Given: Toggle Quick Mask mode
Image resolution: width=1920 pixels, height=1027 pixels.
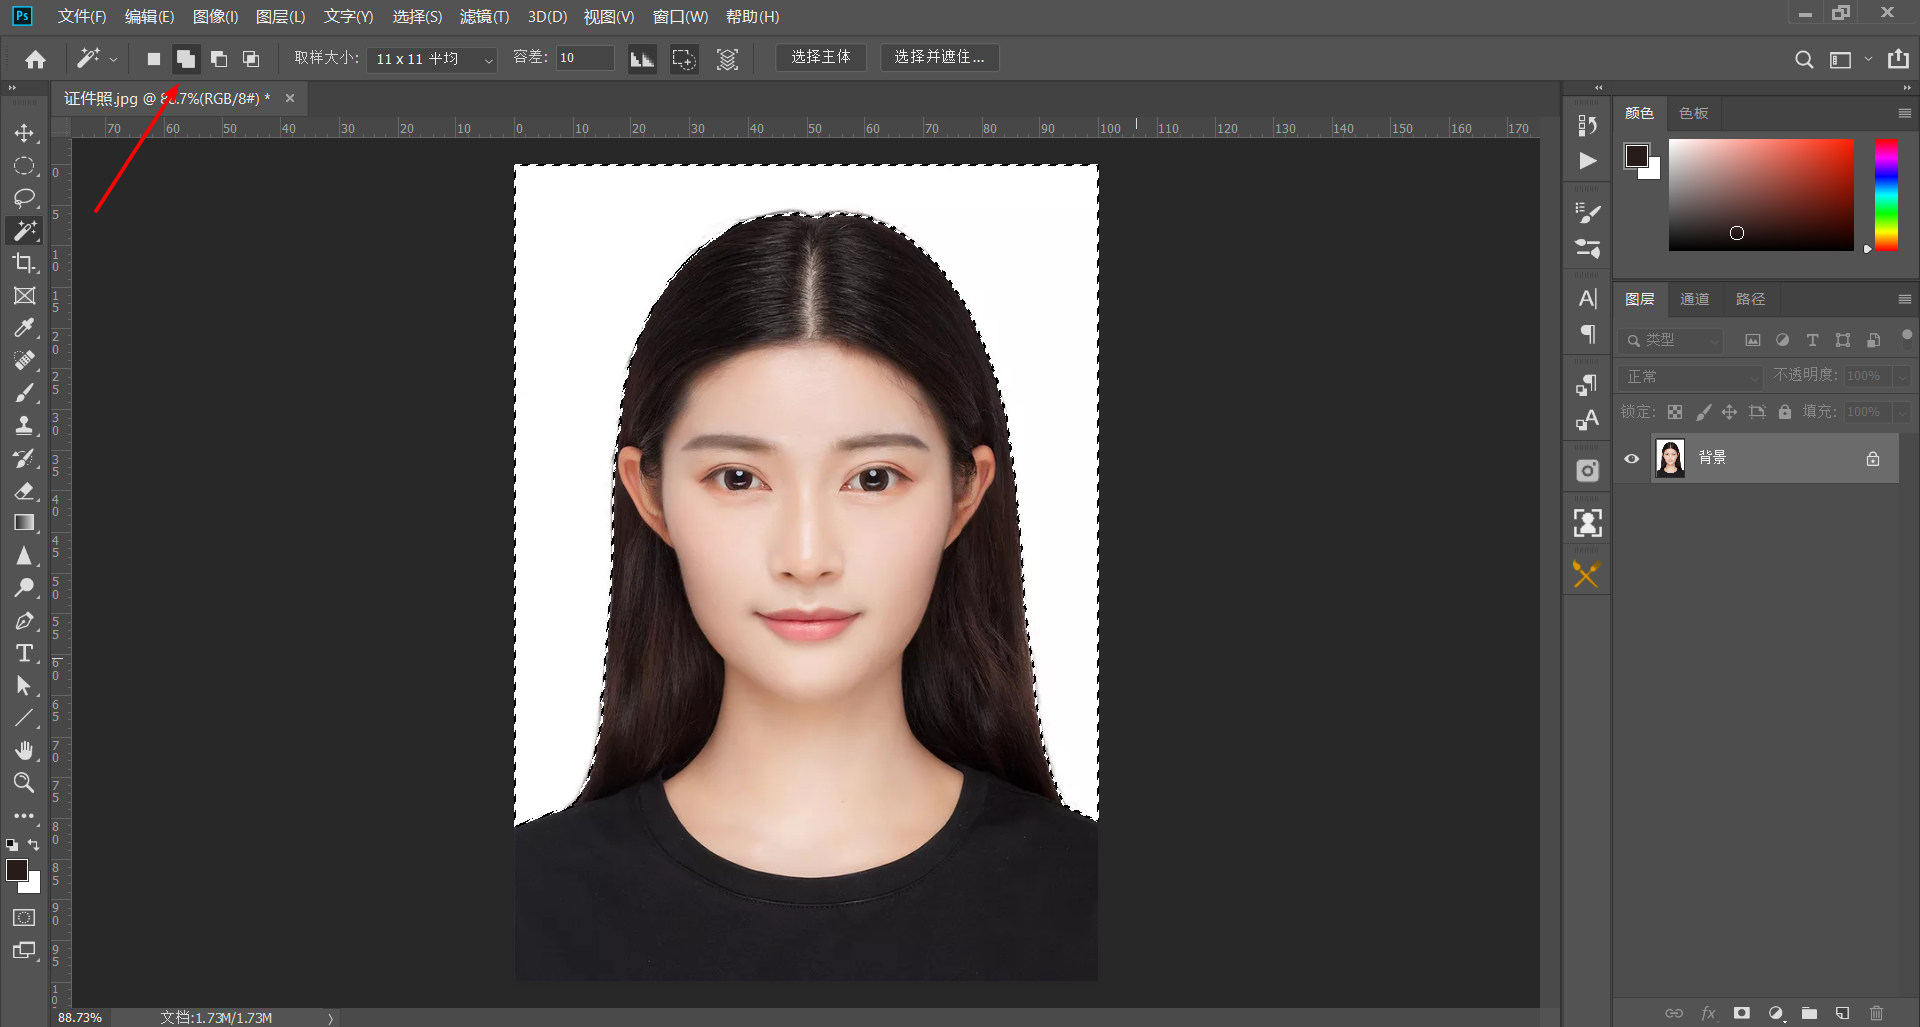Looking at the screenshot, I should click(x=24, y=918).
